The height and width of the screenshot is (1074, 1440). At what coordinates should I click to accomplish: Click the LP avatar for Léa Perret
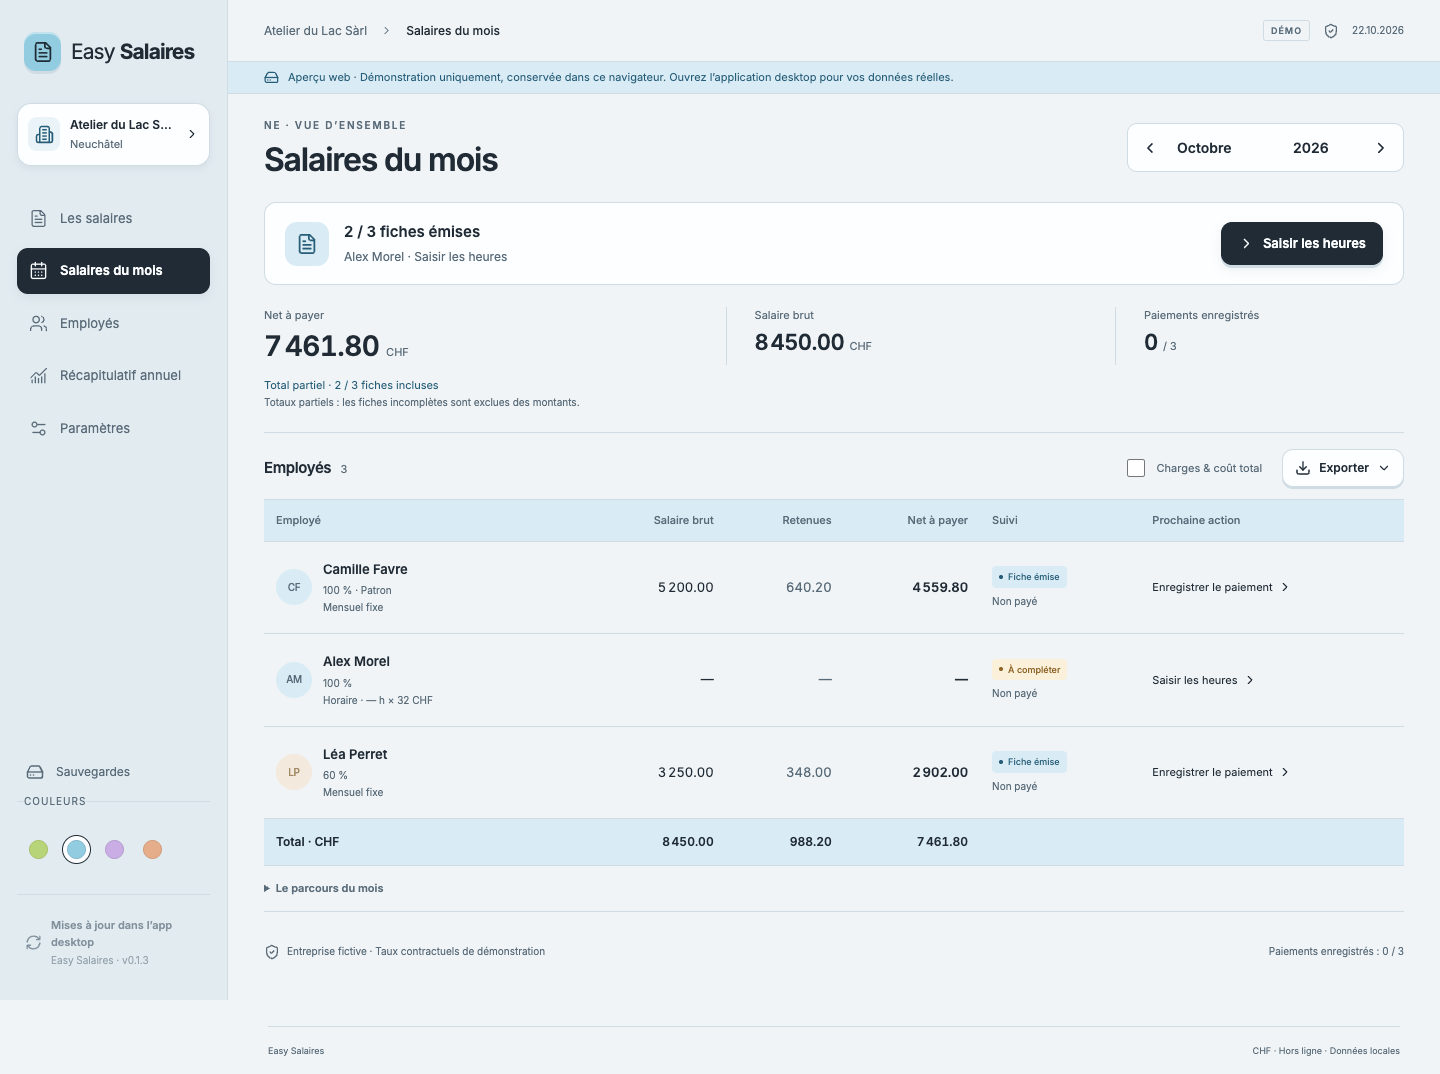[294, 772]
